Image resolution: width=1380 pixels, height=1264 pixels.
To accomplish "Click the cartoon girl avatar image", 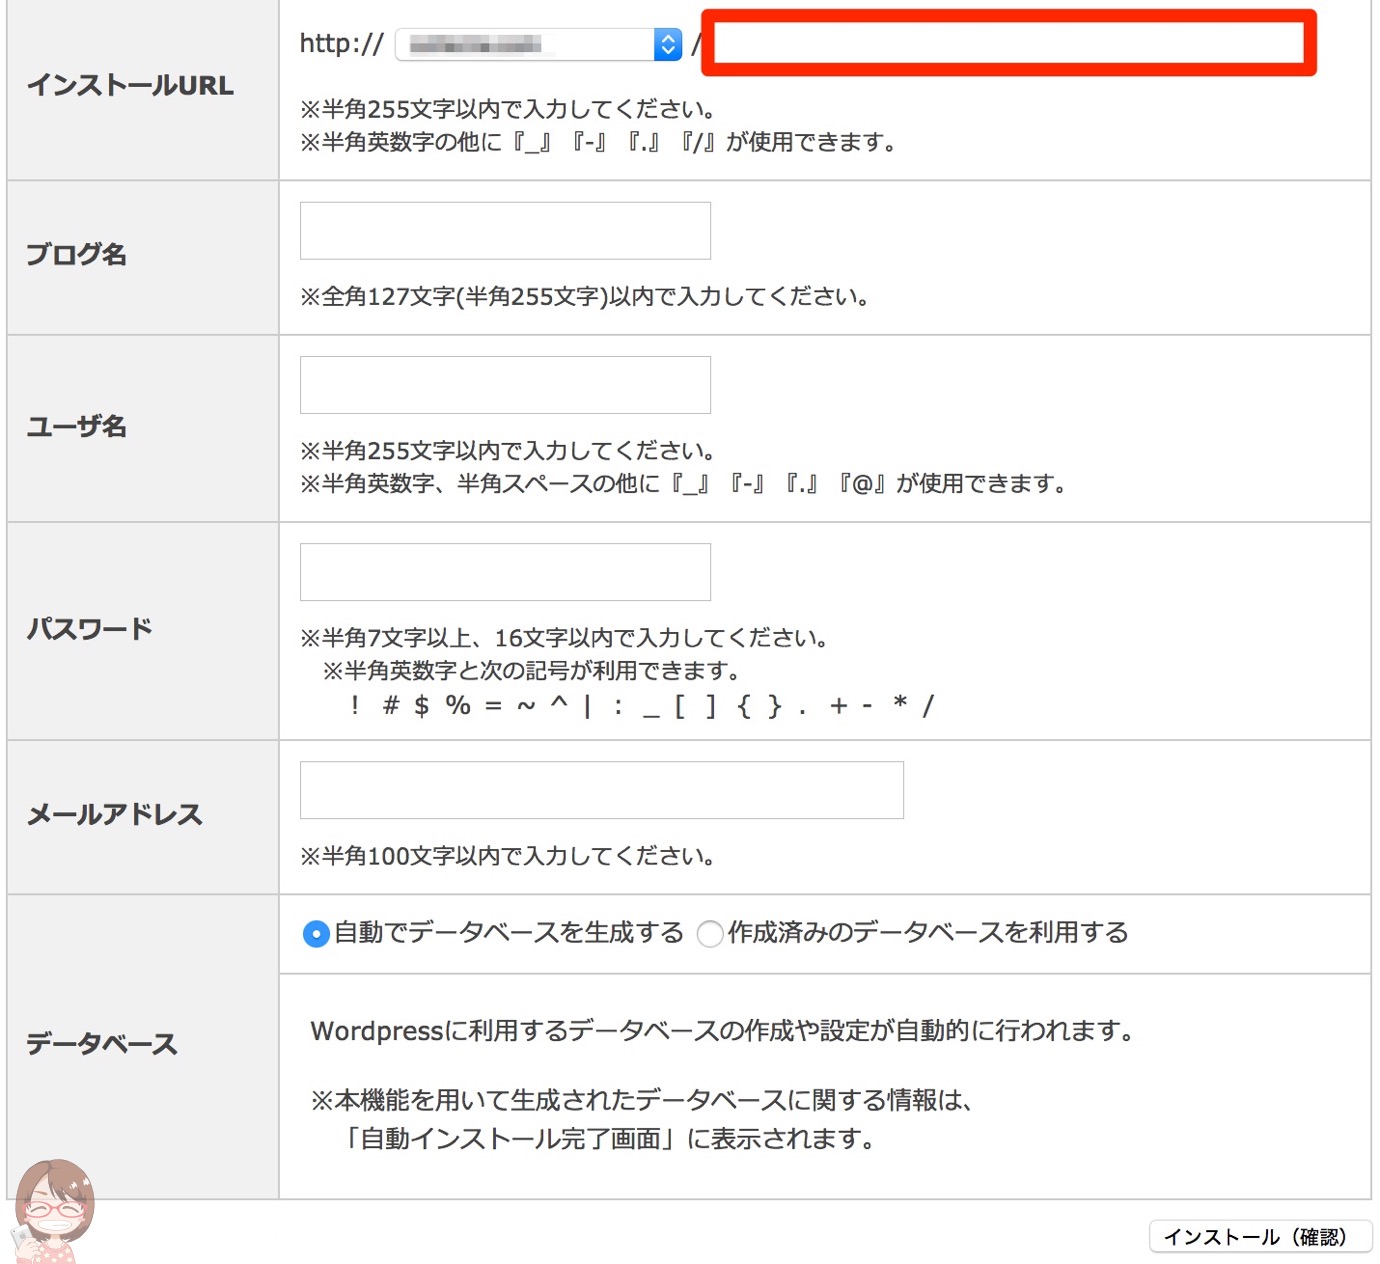I will (x=52, y=1212).
